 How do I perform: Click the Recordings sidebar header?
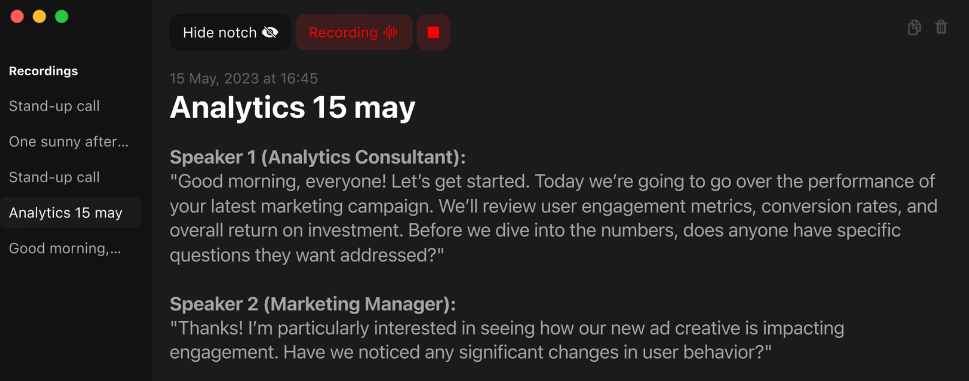point(43,71)
